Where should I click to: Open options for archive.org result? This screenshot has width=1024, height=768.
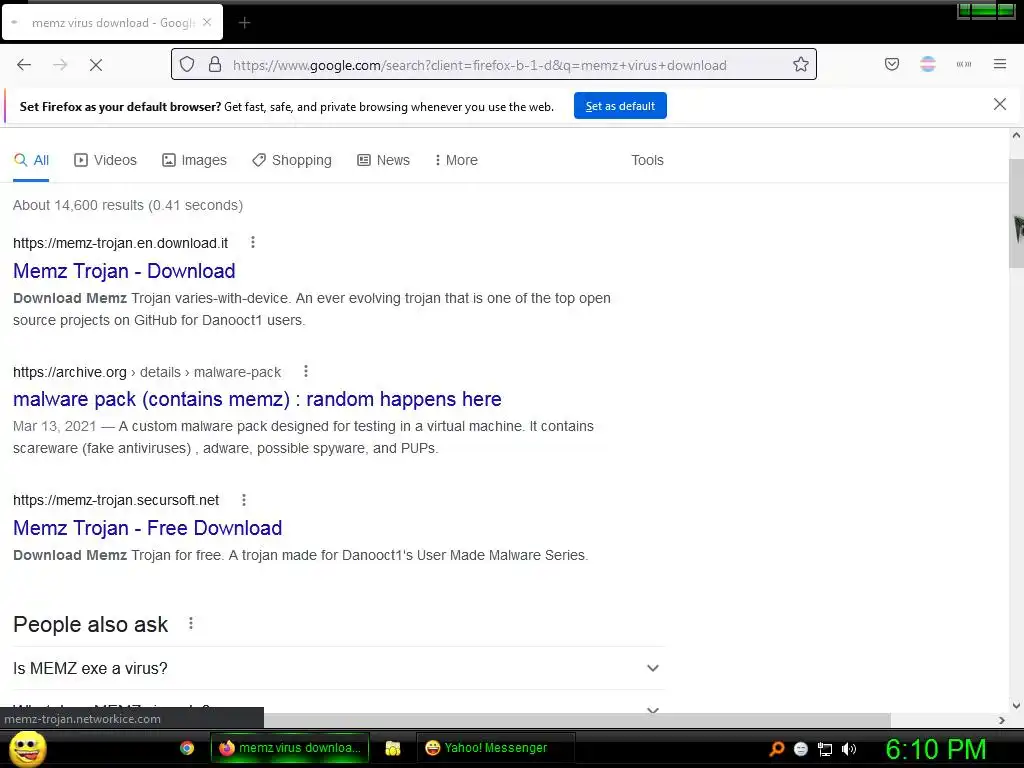coord(306,371)
